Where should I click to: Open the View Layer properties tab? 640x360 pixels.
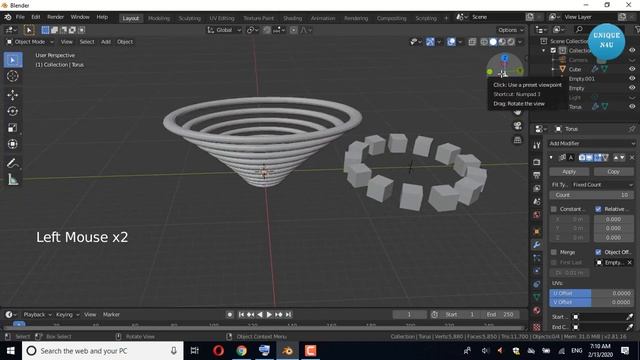pos(537,188)
